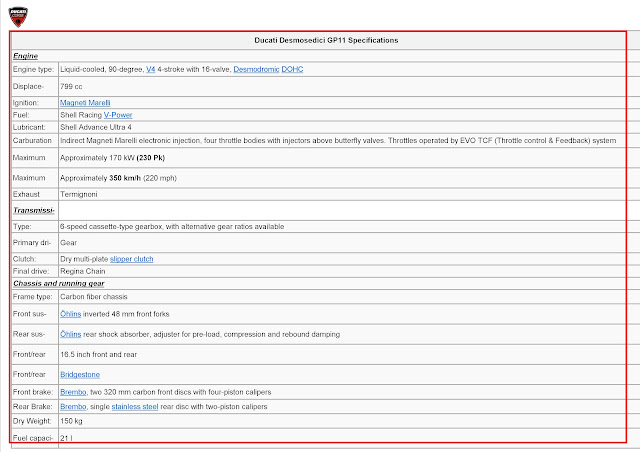640x452 pixels.
Task: Click the 21 l fuel capacity value
Action: point(66,438)
